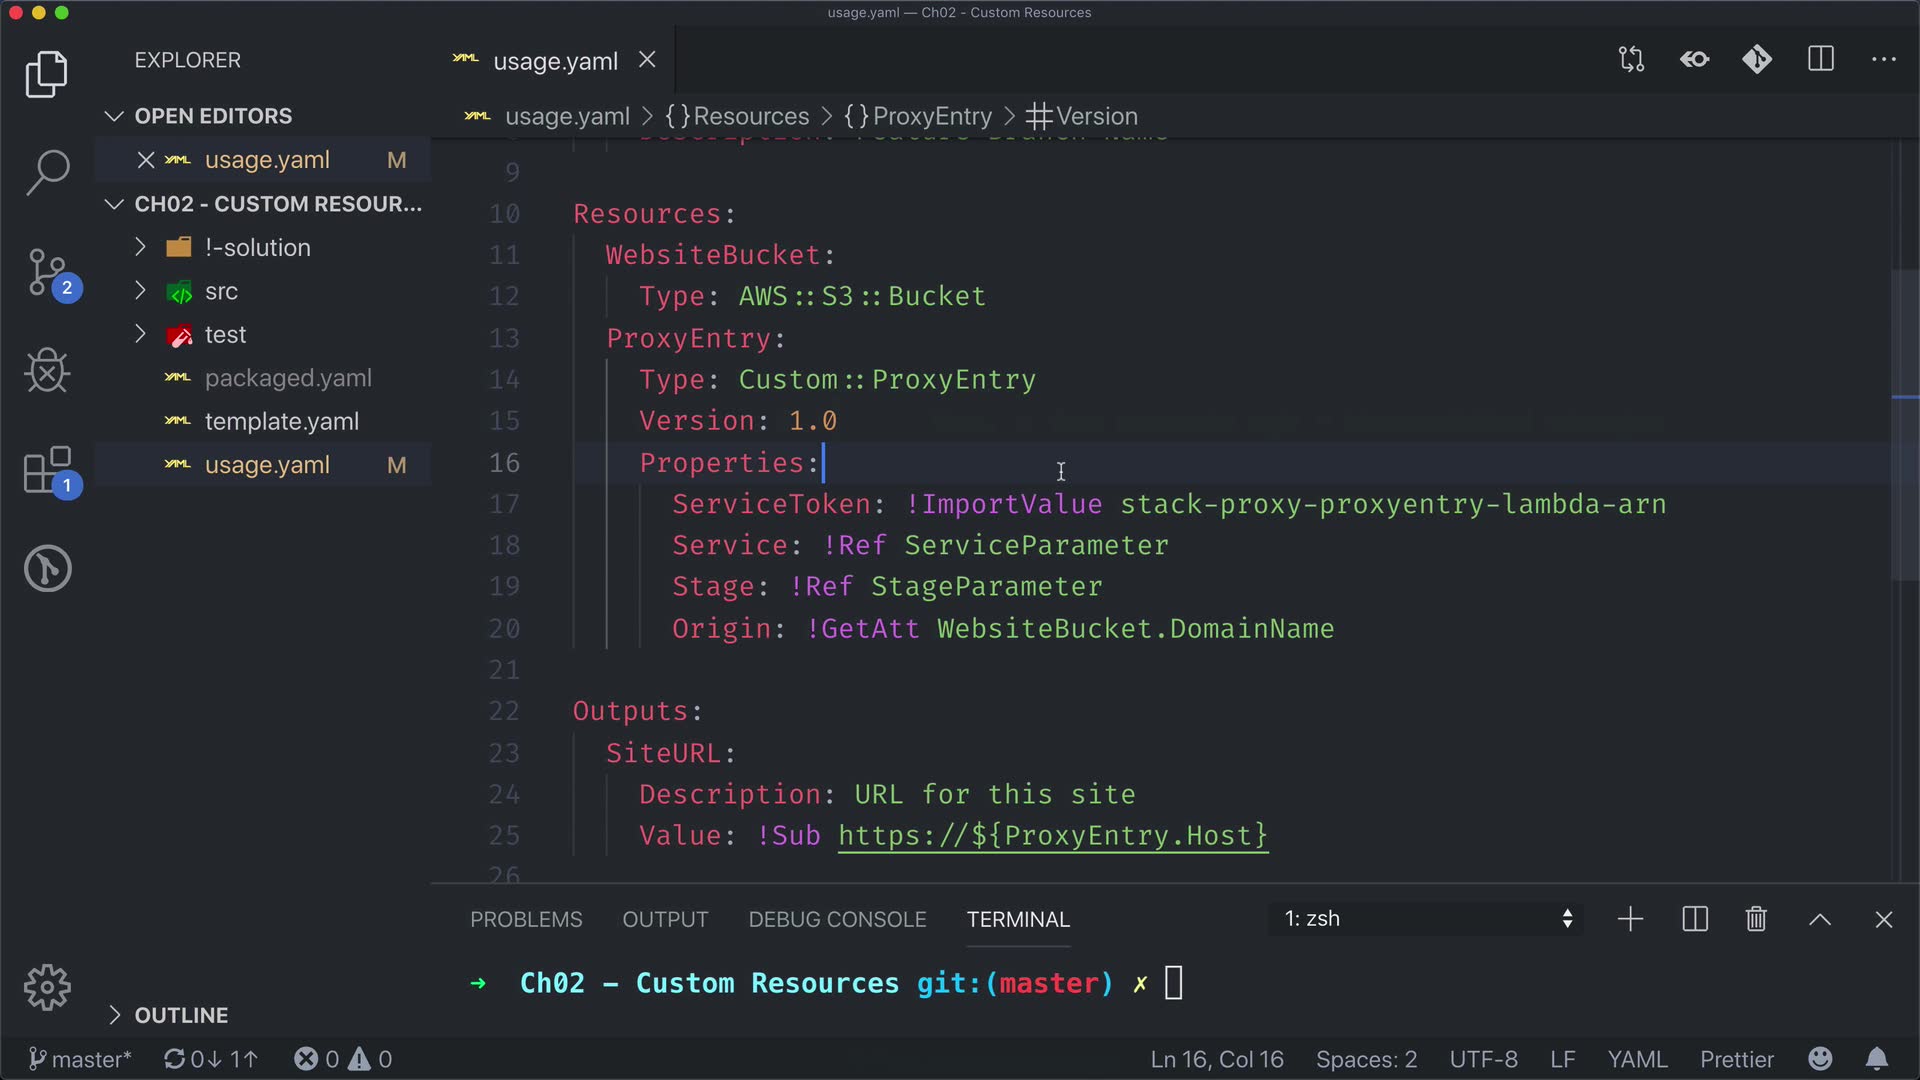The width and height of the screenshot is (1920, 1080).
Task: Expand the src folder
Action: click(221, 291)
